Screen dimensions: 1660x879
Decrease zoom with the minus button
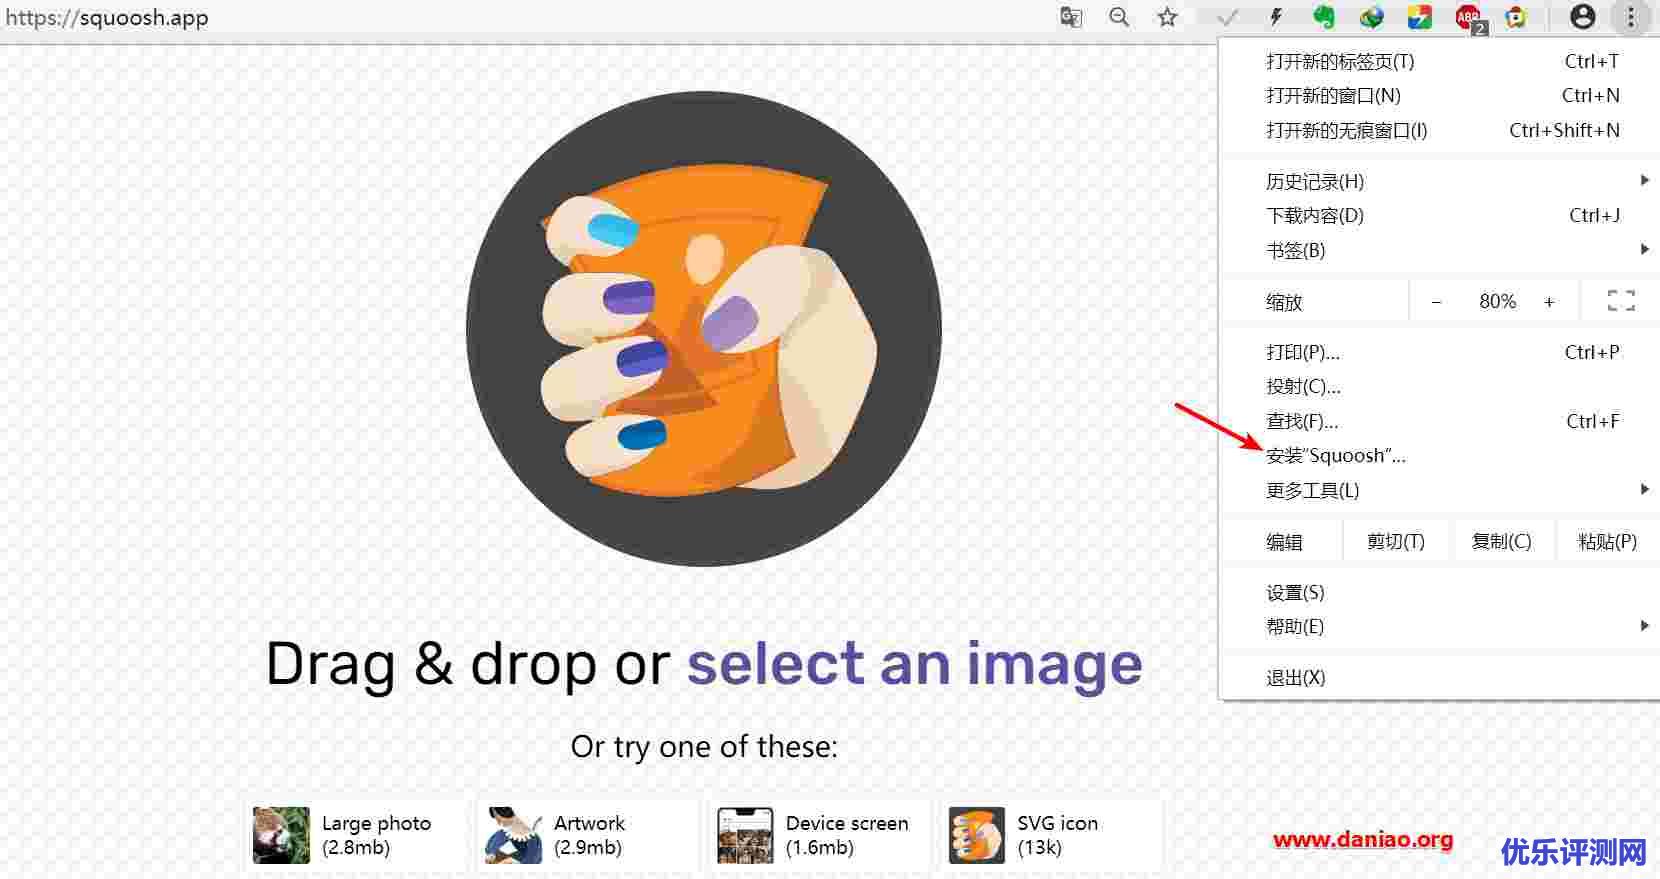point(1436,301)
